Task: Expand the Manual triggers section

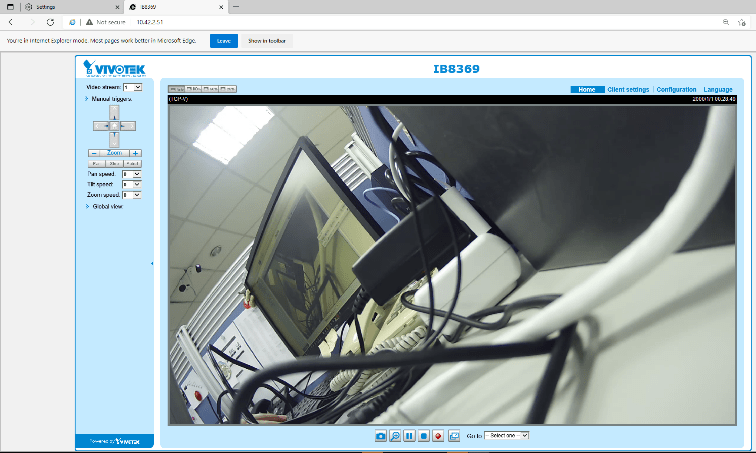Action: point(112,100)
